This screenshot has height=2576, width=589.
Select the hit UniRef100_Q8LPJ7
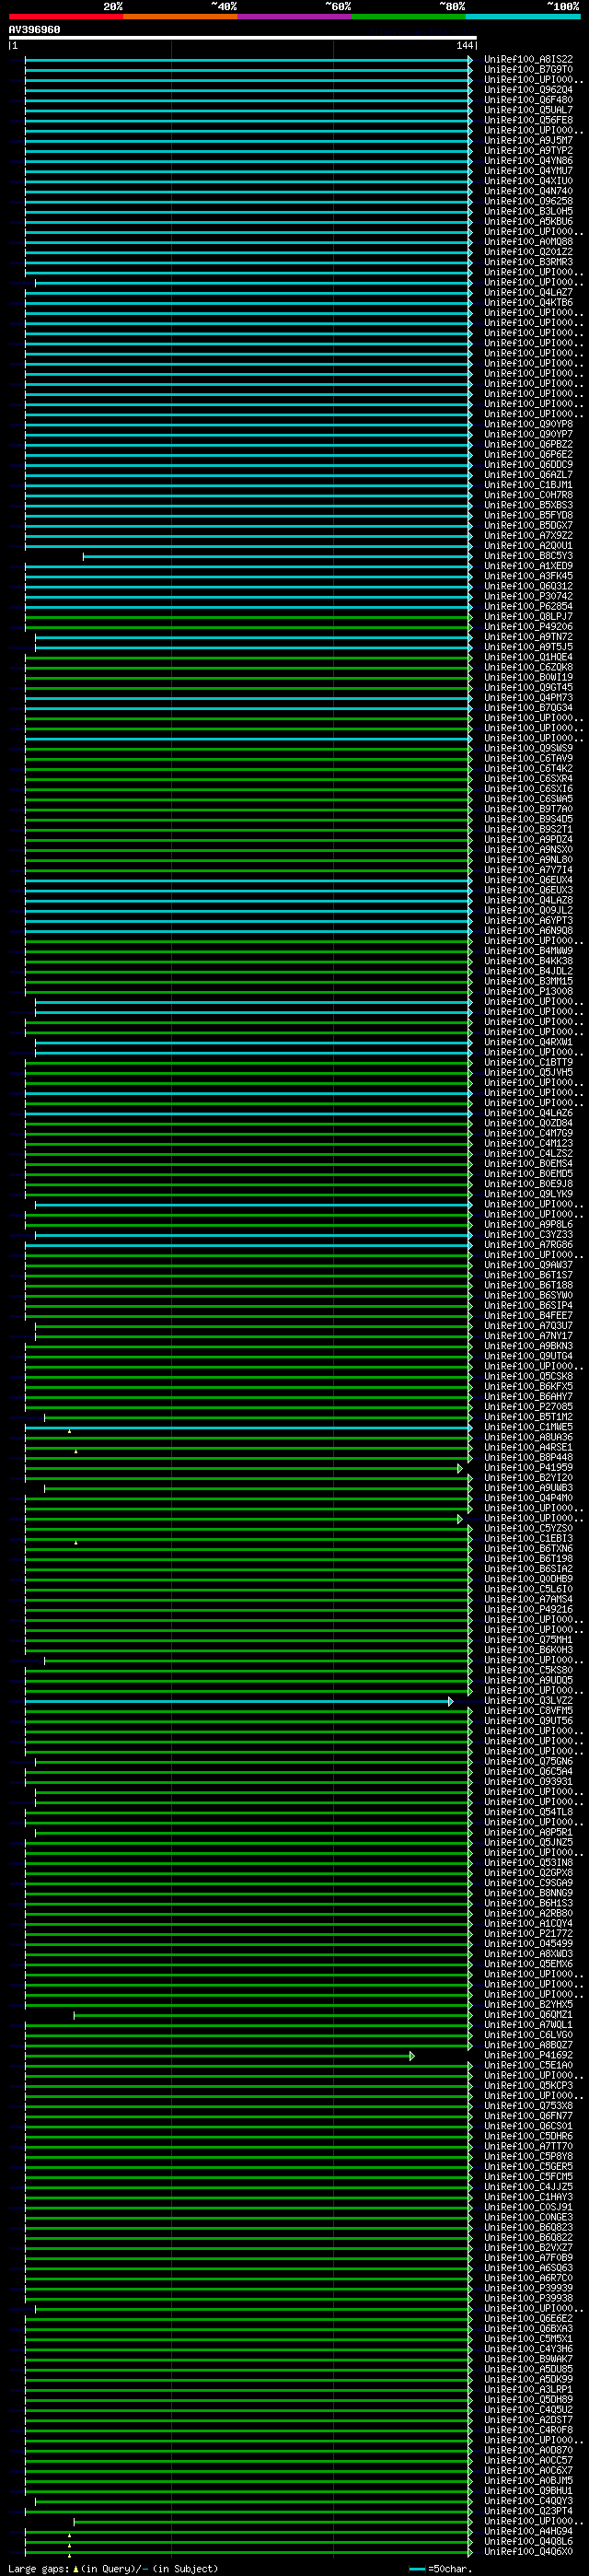coord(529,617)
